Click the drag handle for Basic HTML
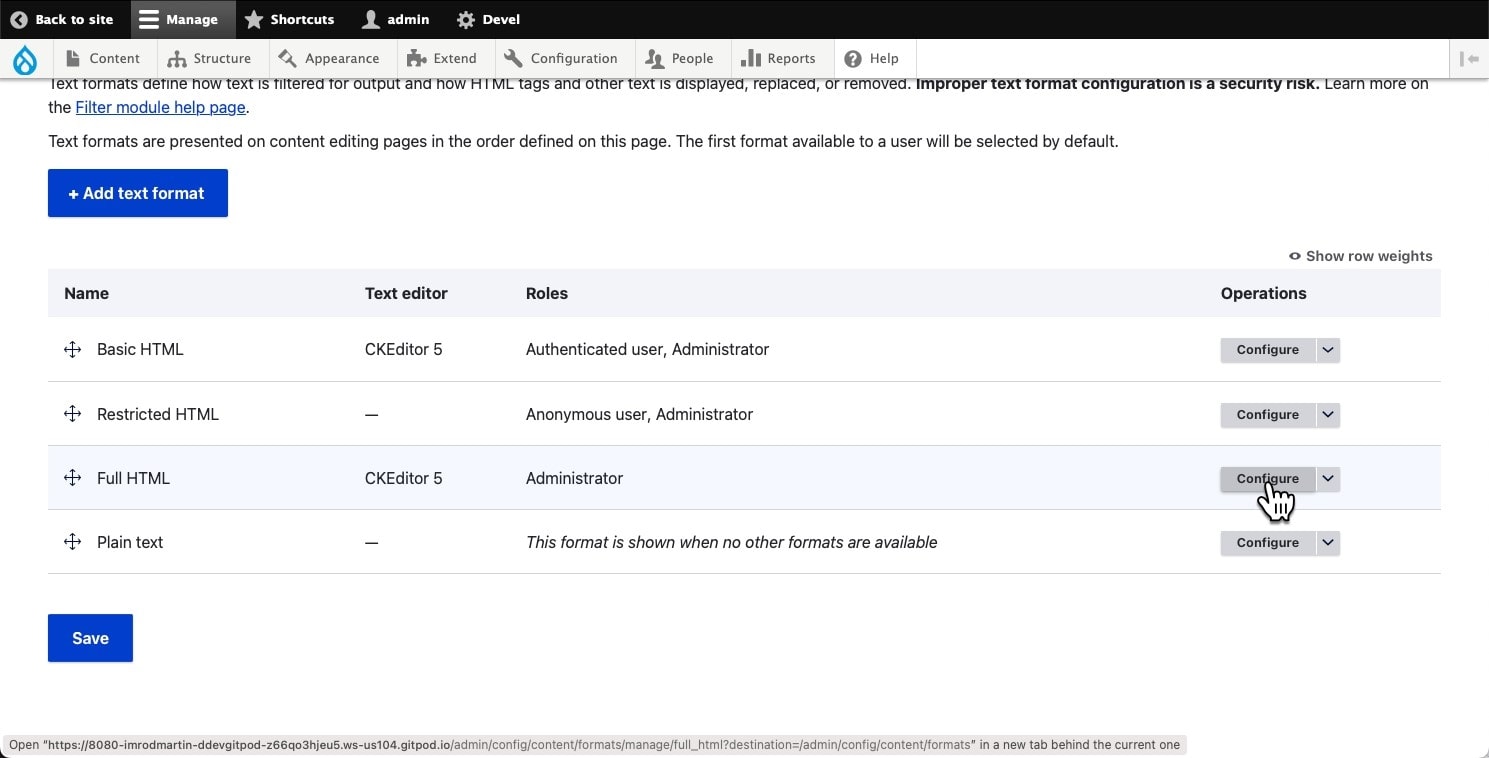The image size is (1489, 758). (72, 349)
